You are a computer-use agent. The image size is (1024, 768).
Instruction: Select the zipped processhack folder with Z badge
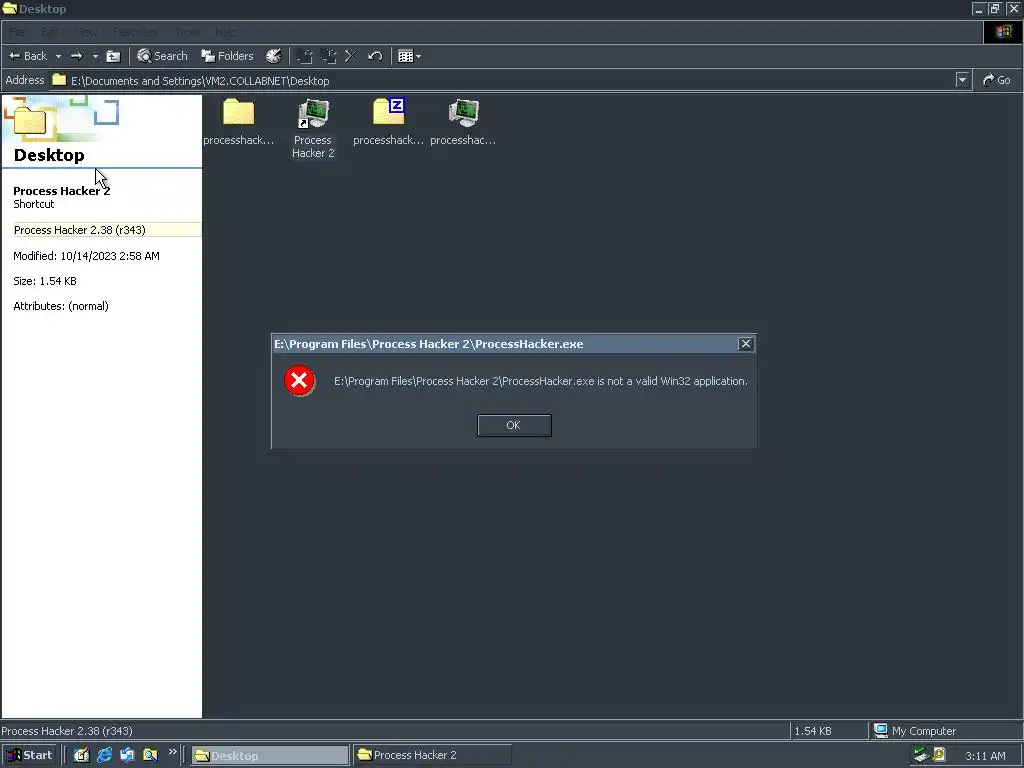[389, 112]
